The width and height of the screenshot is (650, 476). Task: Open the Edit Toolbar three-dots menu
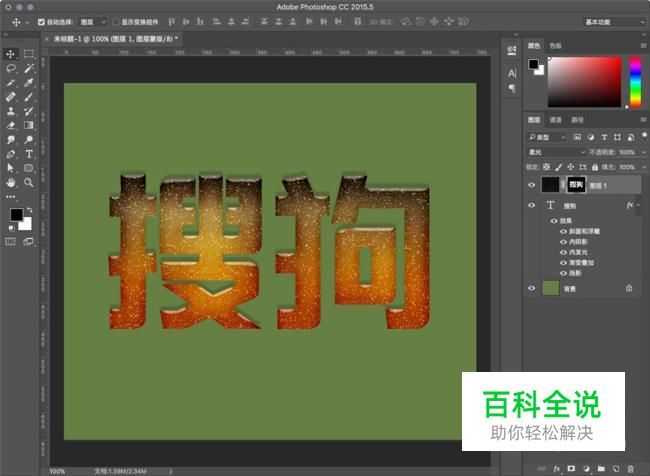[x=11, y=197]
